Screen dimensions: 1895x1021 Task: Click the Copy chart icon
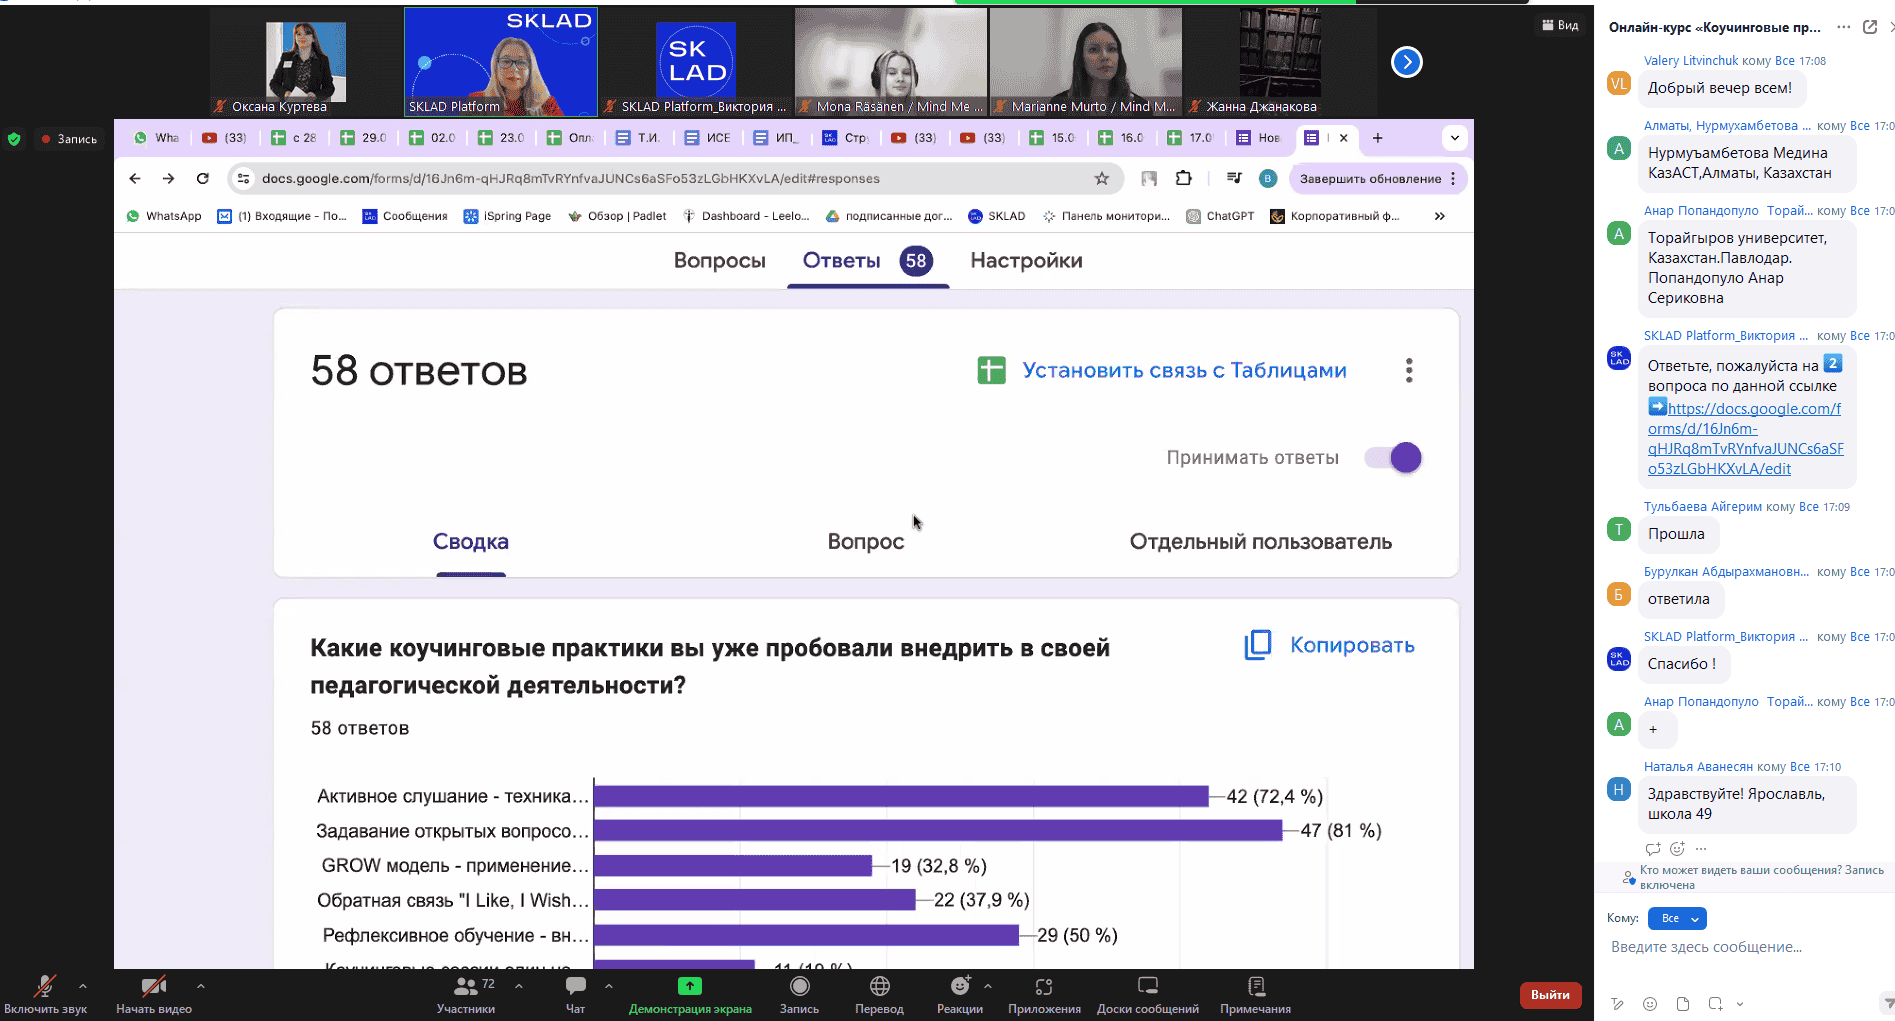(x=1257, y=645)
